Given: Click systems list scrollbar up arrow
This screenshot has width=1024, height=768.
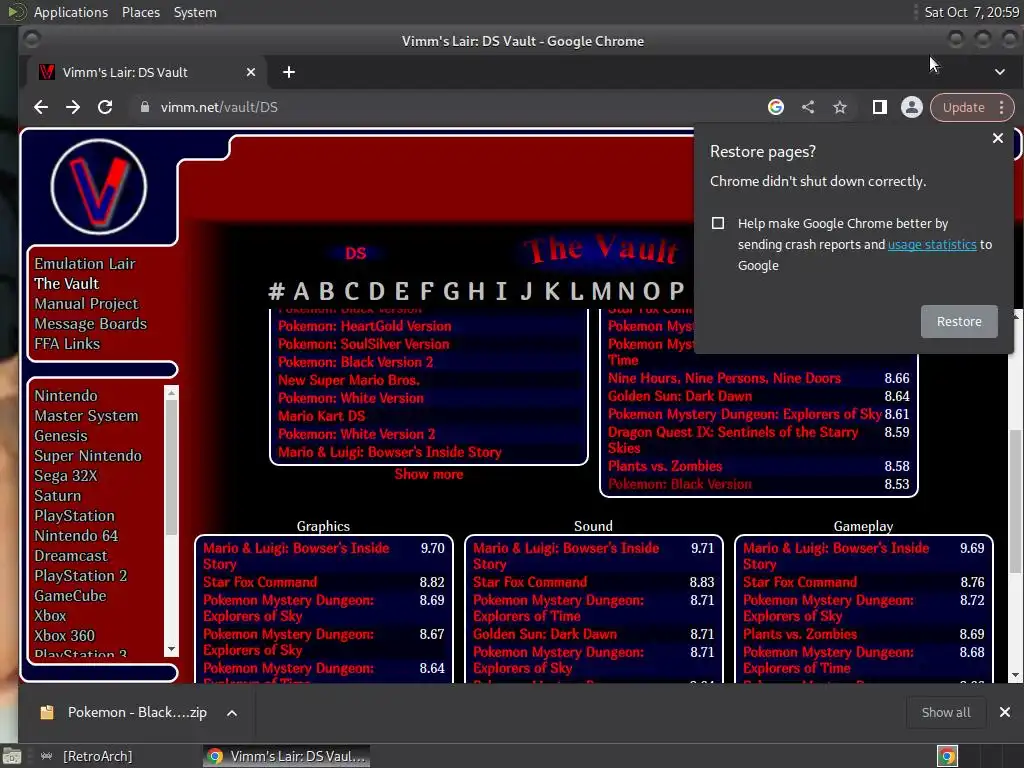Looking at the screenshot, I should coord(171,392).
